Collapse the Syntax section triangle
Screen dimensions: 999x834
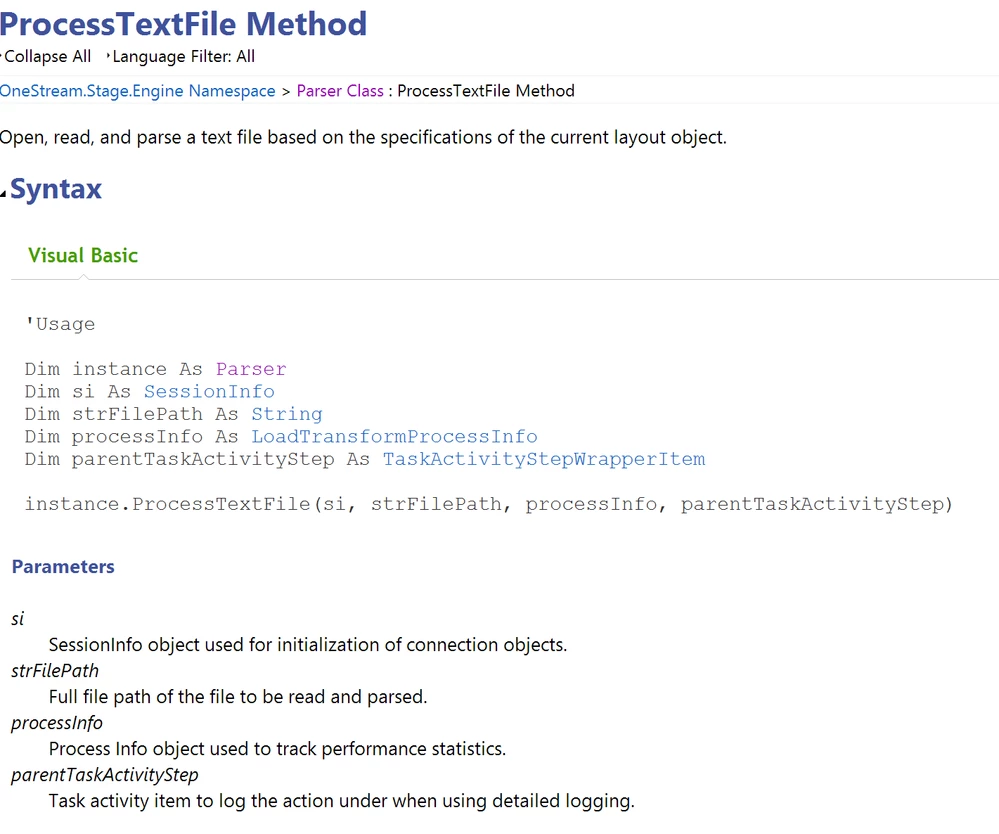coord(3,194)
